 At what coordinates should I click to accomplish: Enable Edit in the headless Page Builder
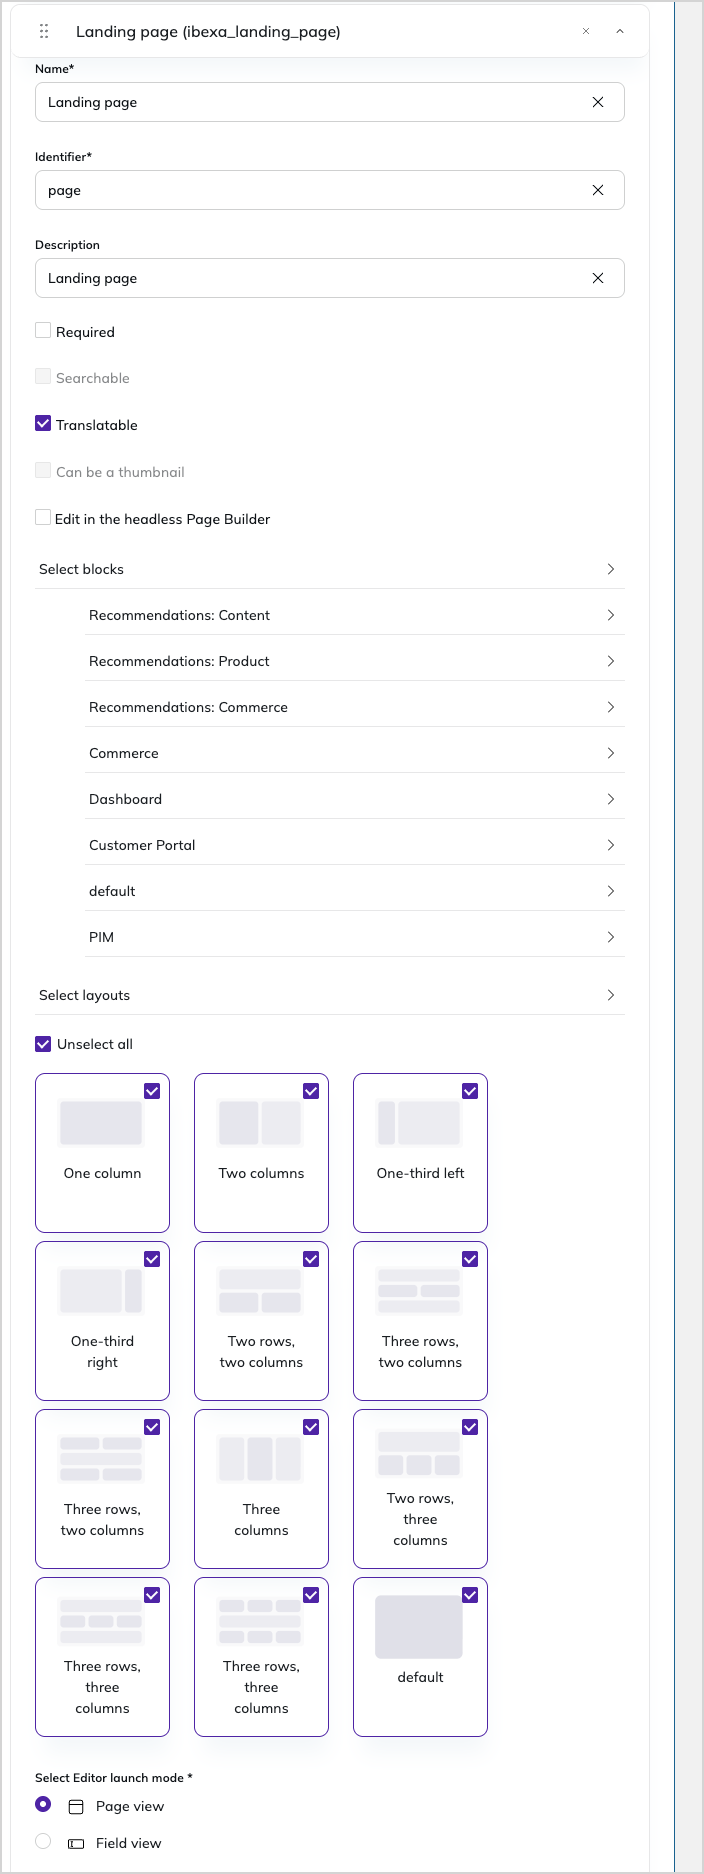[x=43, y=517]
